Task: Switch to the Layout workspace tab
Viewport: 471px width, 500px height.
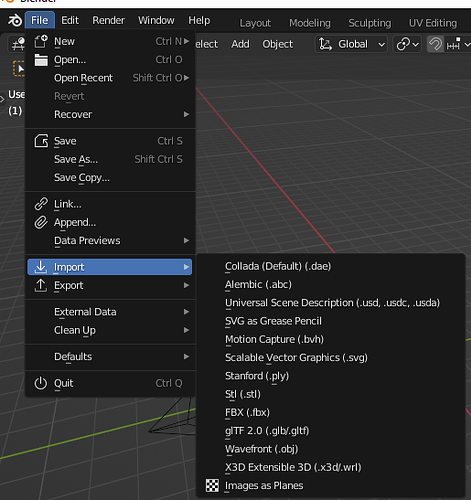Action: 255,23
